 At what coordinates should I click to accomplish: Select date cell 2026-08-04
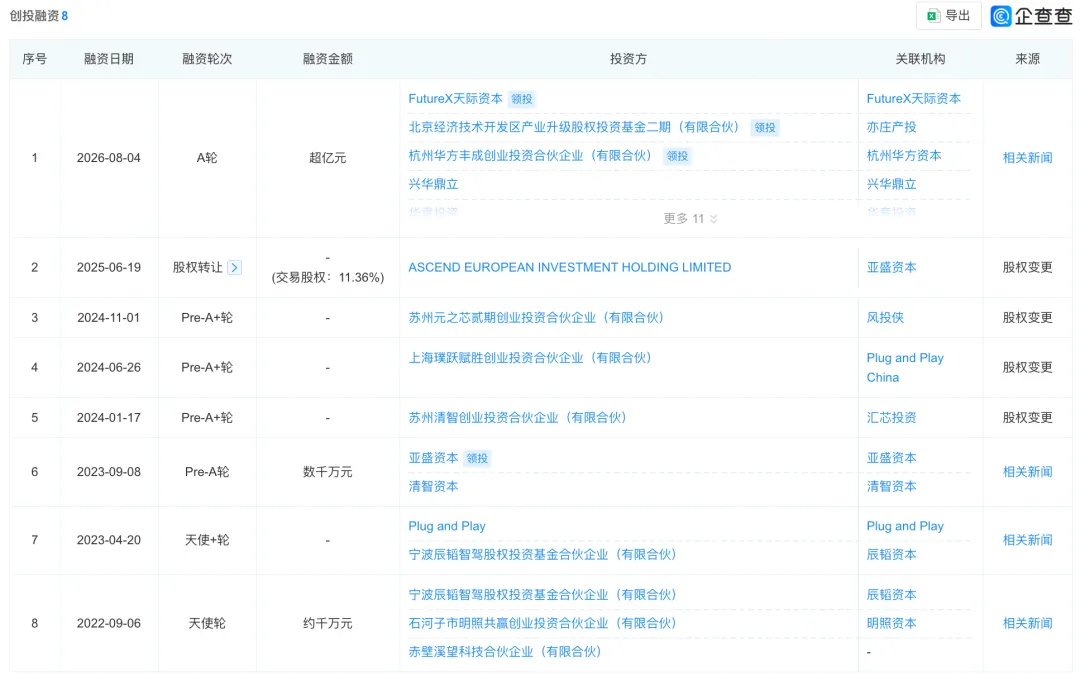pos(109,158)
